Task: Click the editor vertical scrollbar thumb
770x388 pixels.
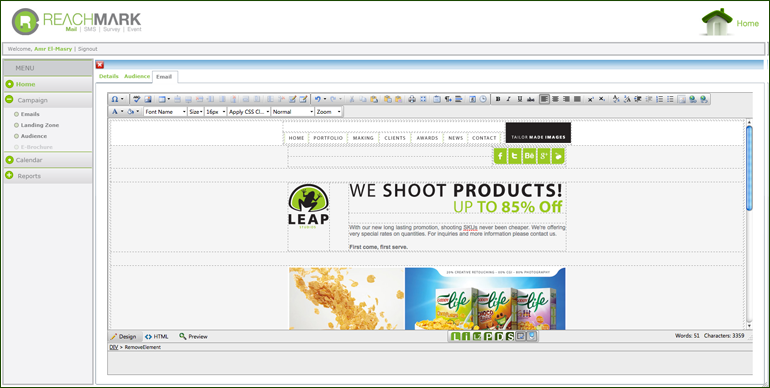Action: point(749,168)
